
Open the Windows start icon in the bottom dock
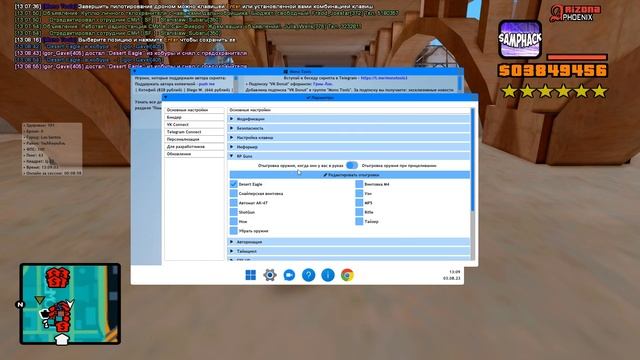coord(251,275)
